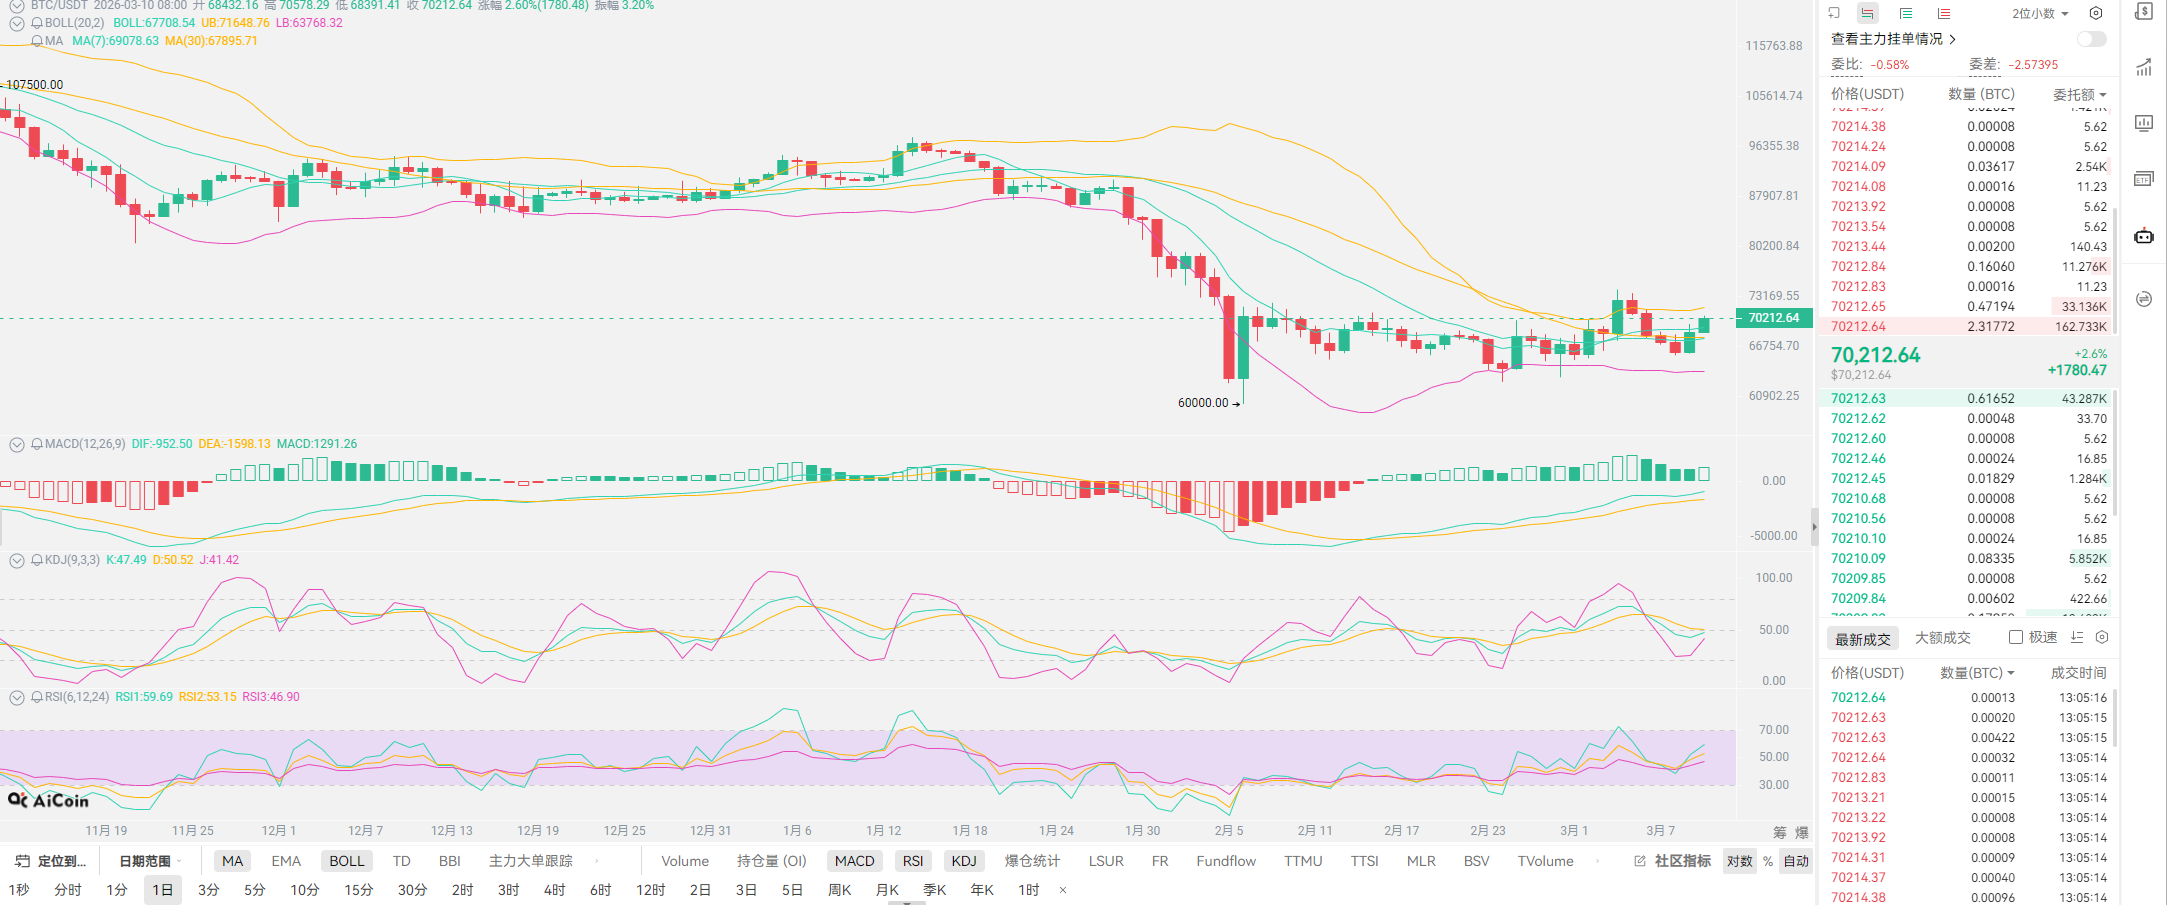This screenshot has height=905, width=2167.
Task: Select the 周K timeframe
Action: (838, 890)
